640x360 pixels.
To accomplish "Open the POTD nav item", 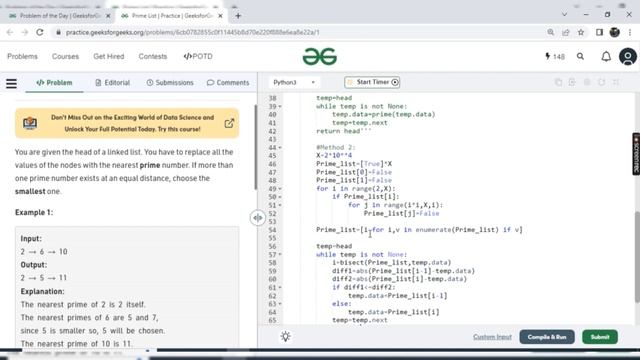I will 198,56.
